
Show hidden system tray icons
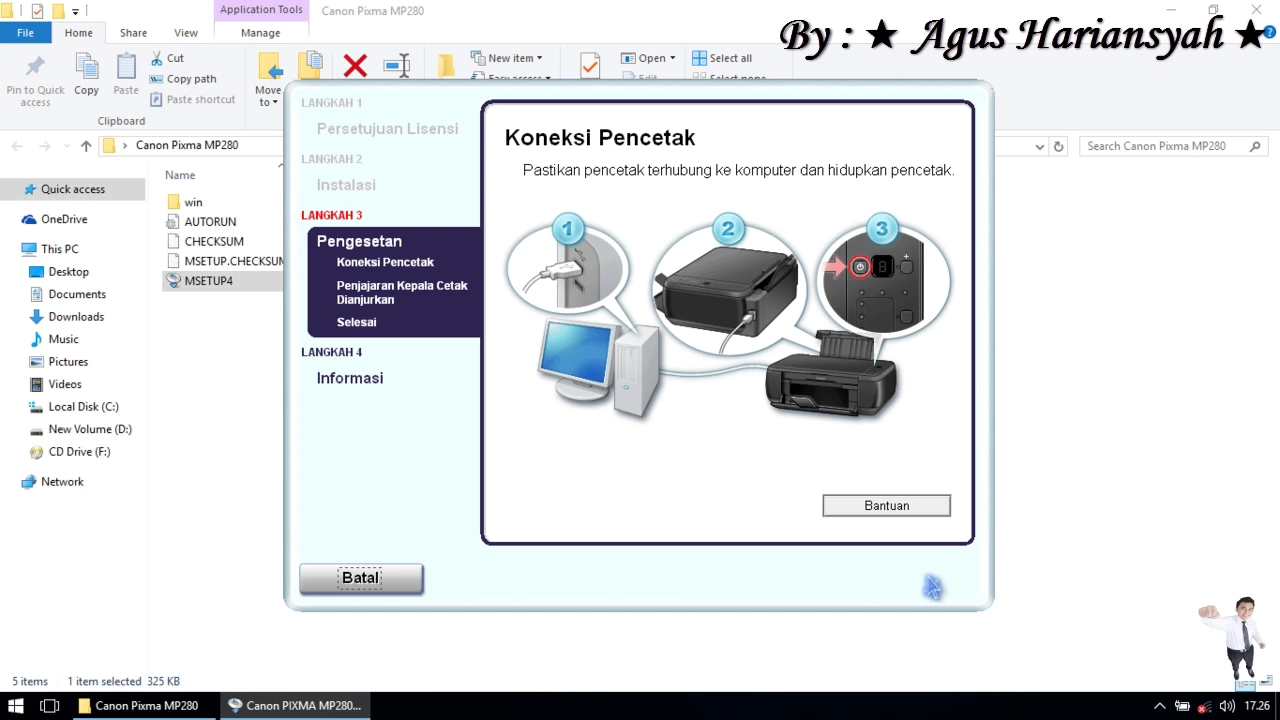1160,706
